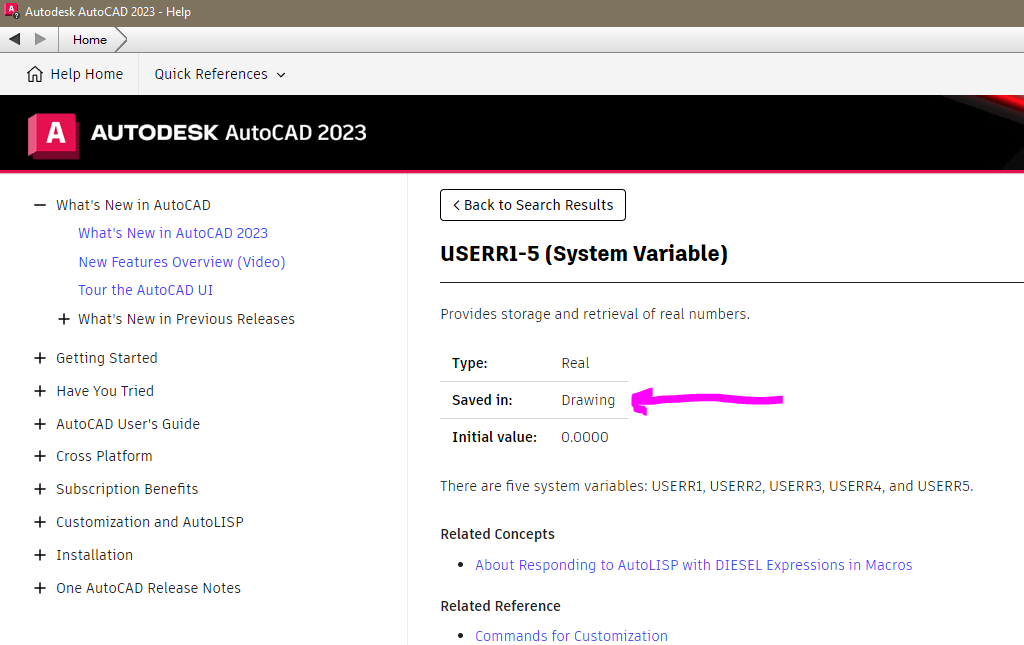The image size is (1024, 645).
Task: Open the DIESEL Expressions in Macros link
Action: (x=694, y=565)
